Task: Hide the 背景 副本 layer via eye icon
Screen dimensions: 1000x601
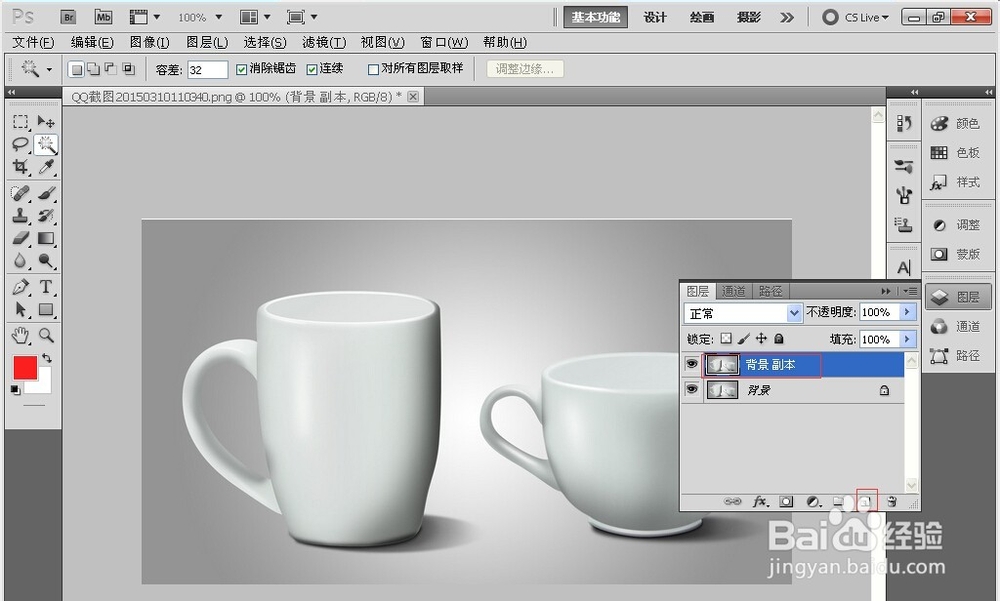Action: [x=691, y=365]
